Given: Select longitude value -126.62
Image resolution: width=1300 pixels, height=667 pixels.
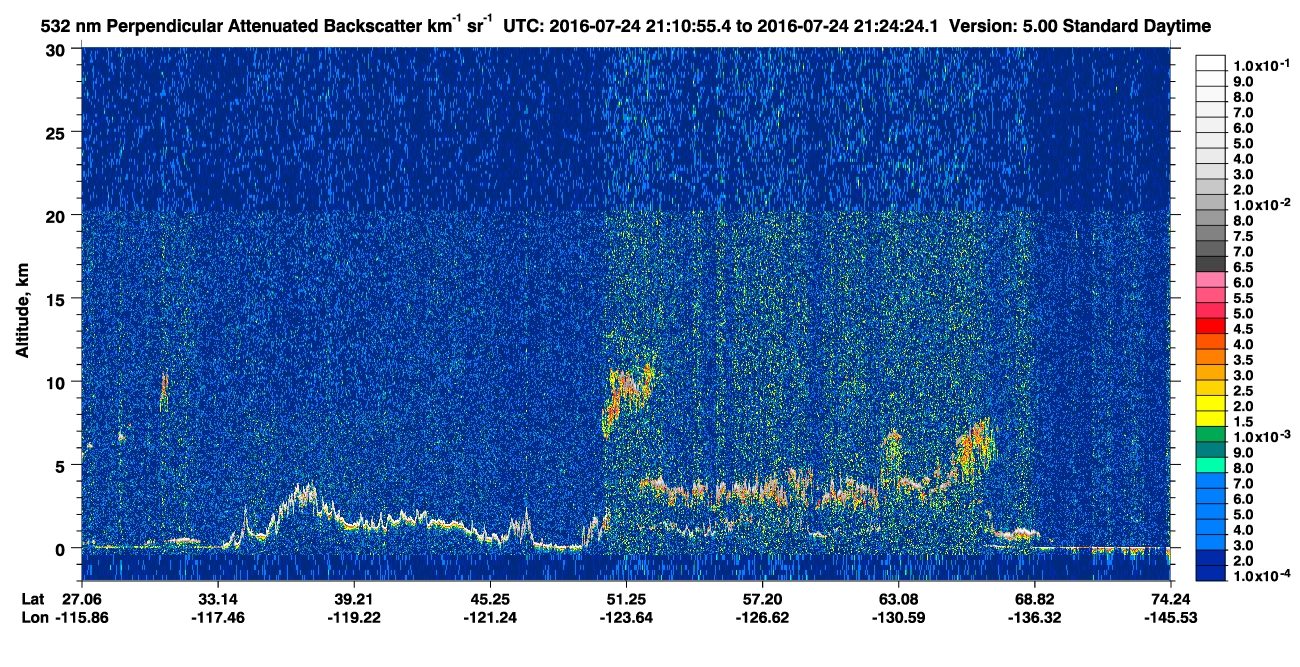Looking at the screenshot, I should pos(762,618).
